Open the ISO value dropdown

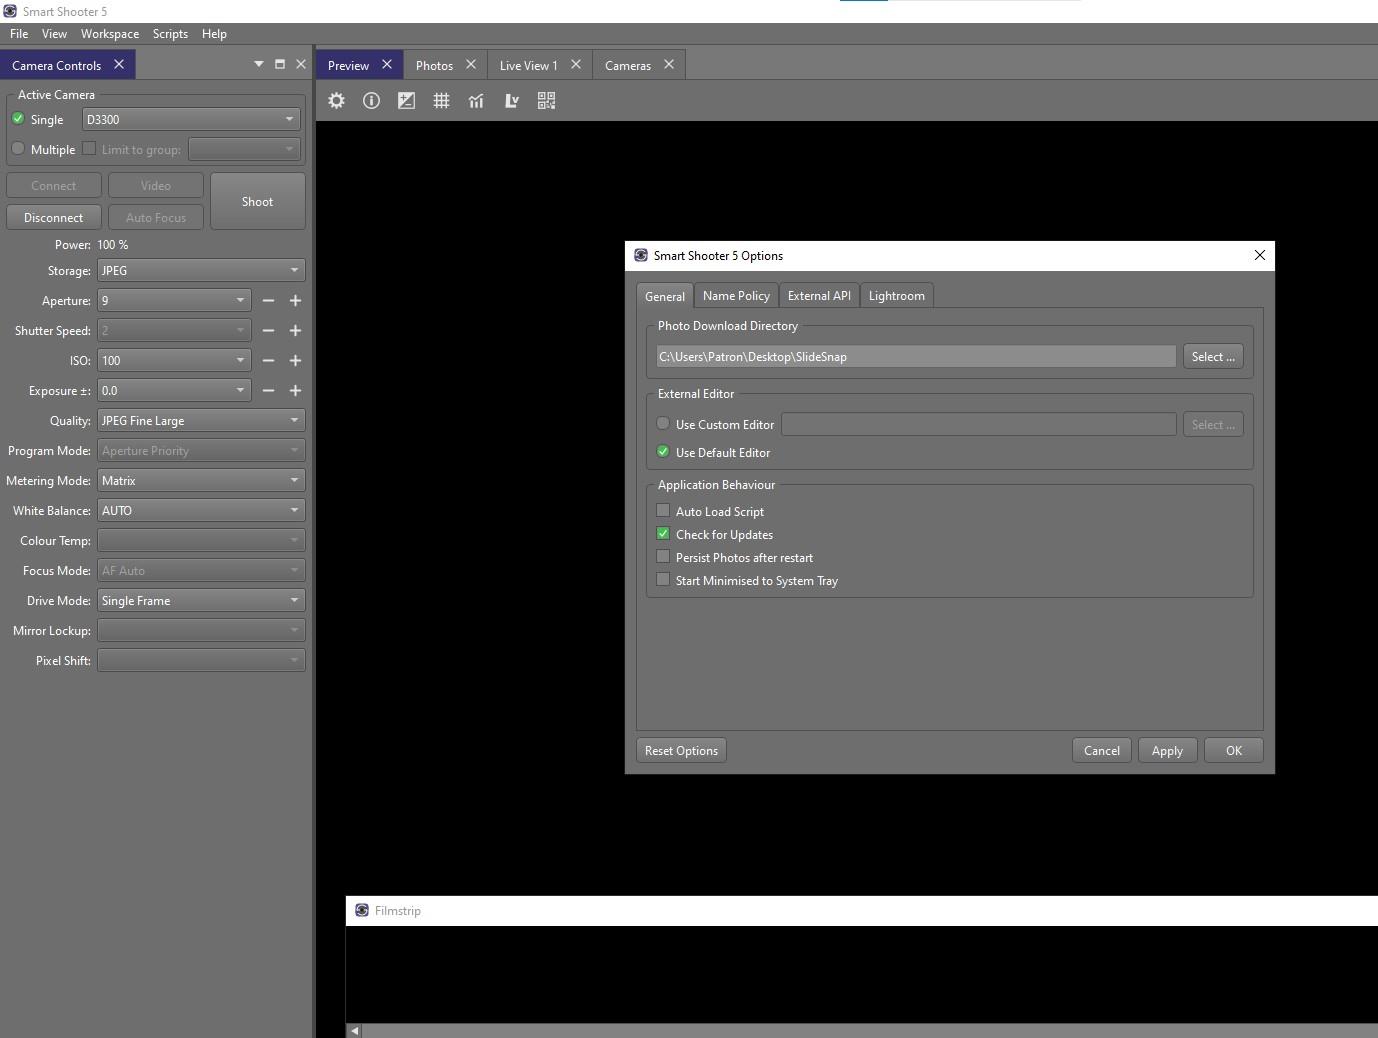(x=174, y=361)
